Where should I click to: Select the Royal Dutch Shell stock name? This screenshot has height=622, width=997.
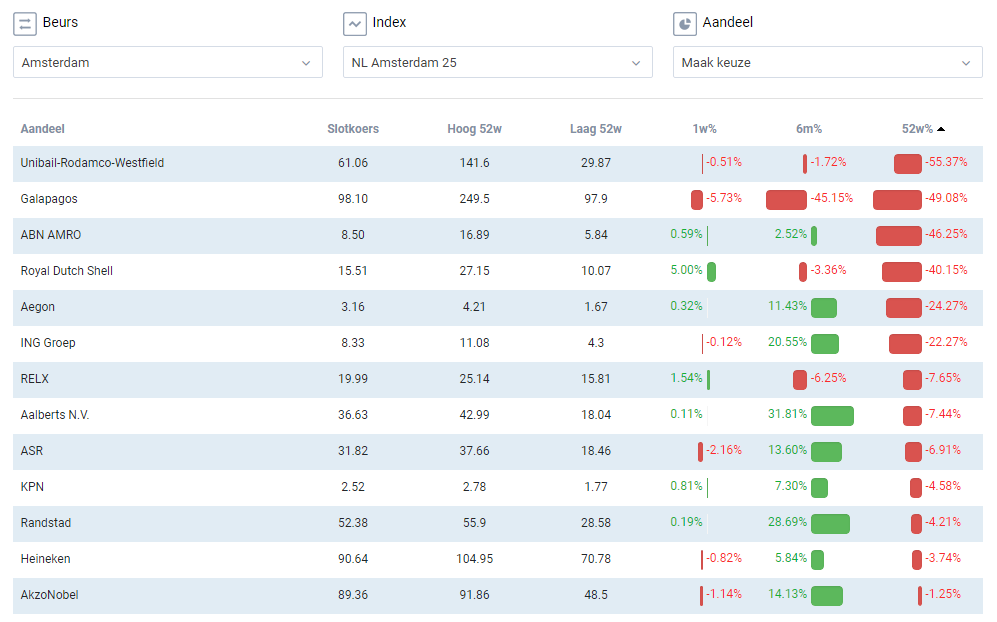tap(67, 271)
